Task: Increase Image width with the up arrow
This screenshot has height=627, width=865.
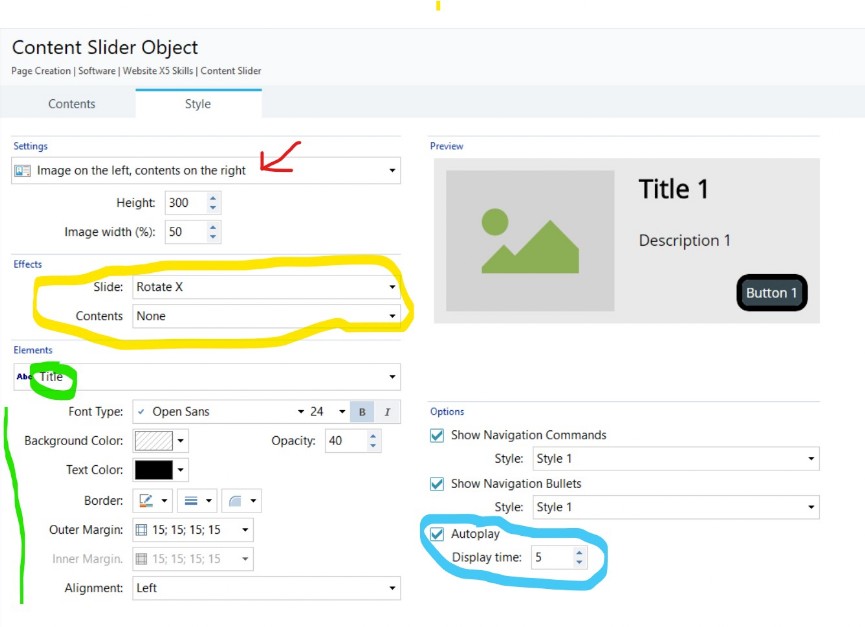Action: coord(213,226)
